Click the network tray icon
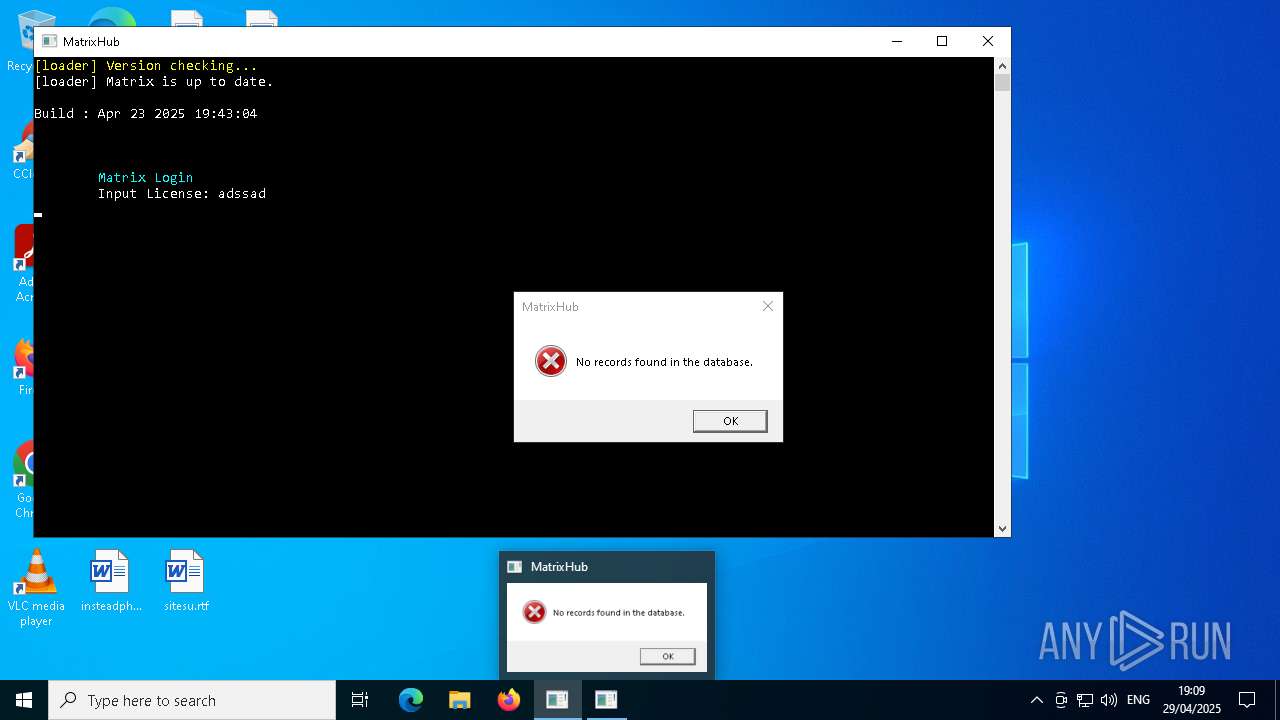1280x720 pixels. coord(1085,700)
